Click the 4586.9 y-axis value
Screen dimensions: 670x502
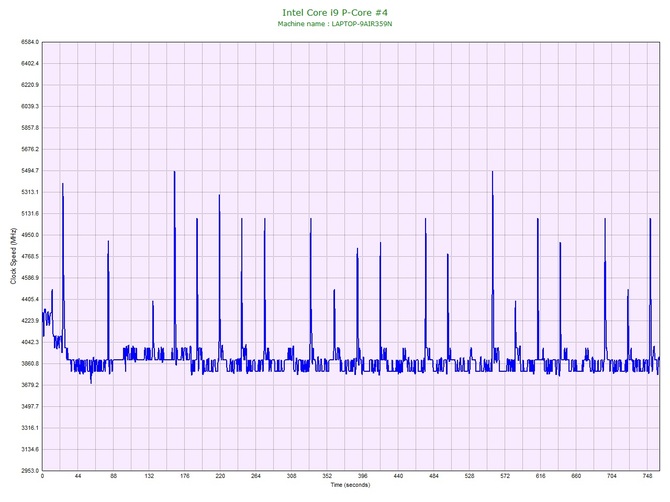(30, 278)
